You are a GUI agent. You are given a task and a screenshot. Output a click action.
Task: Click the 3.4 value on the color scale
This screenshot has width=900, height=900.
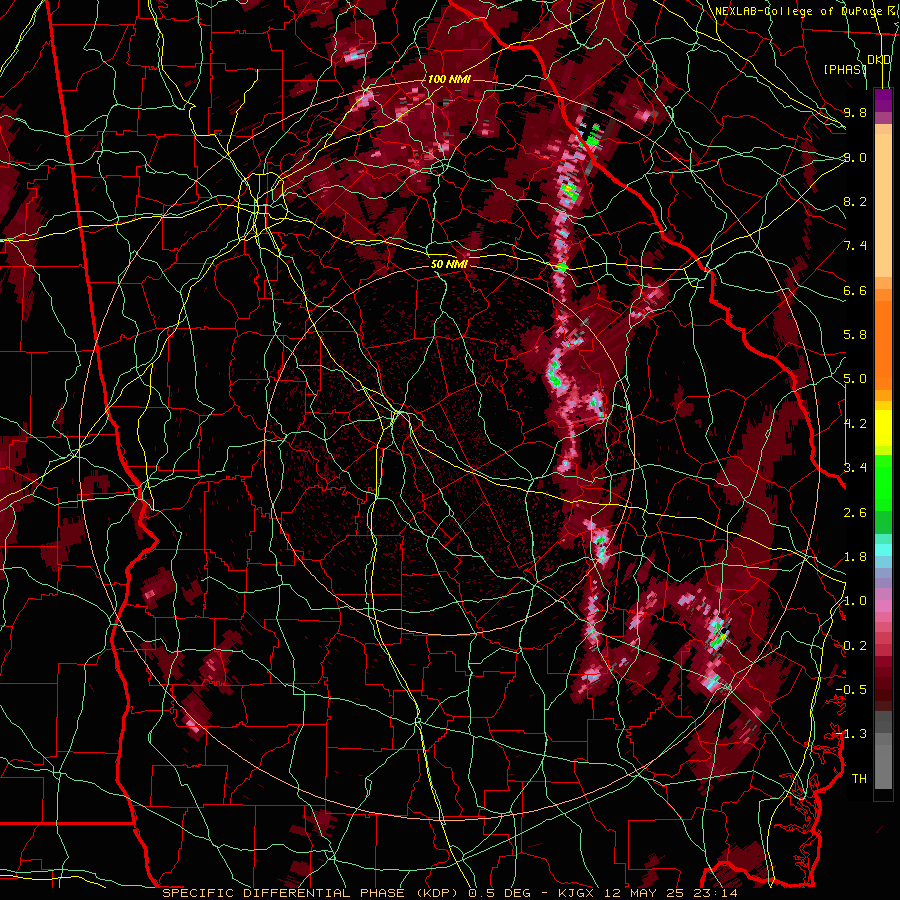[855, 468]
